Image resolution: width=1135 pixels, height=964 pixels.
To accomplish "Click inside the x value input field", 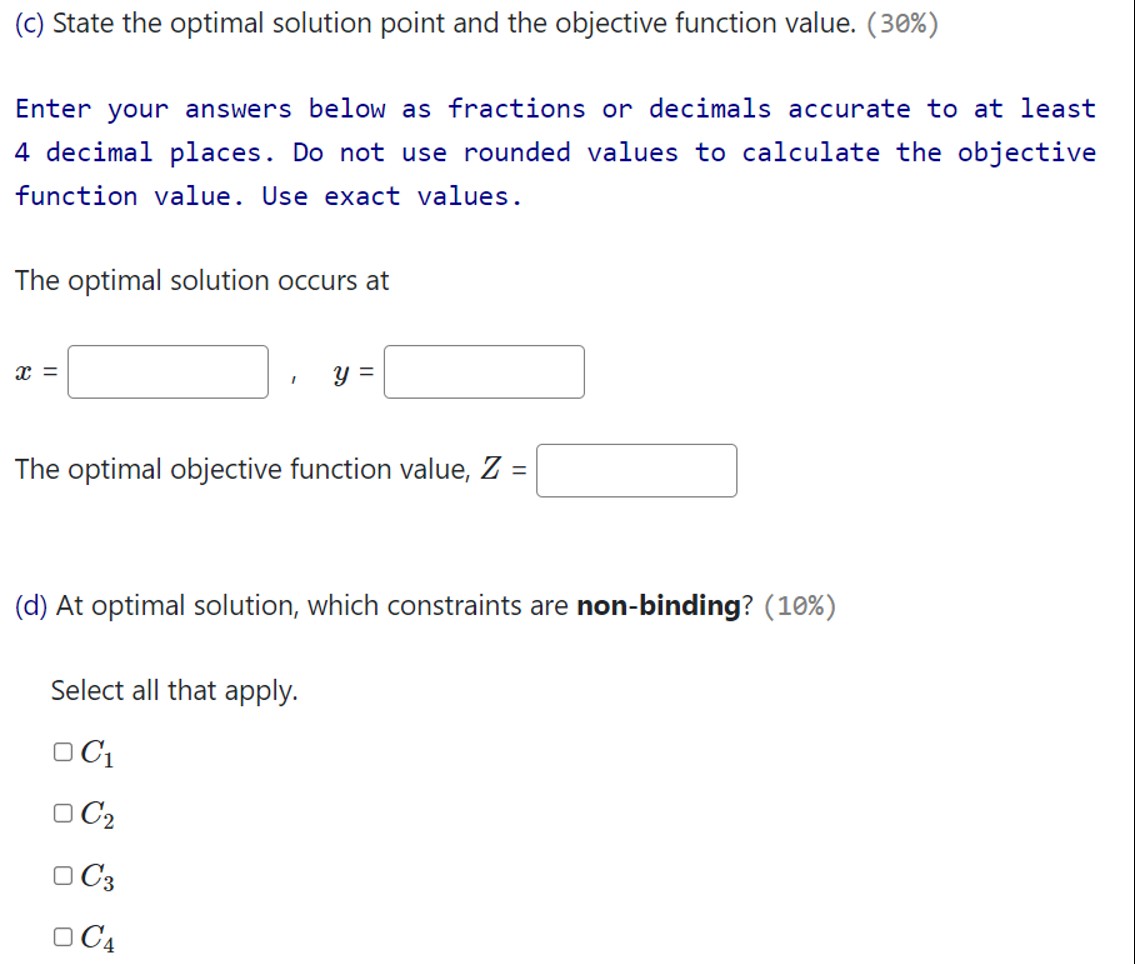I will (x=166, y=371).
